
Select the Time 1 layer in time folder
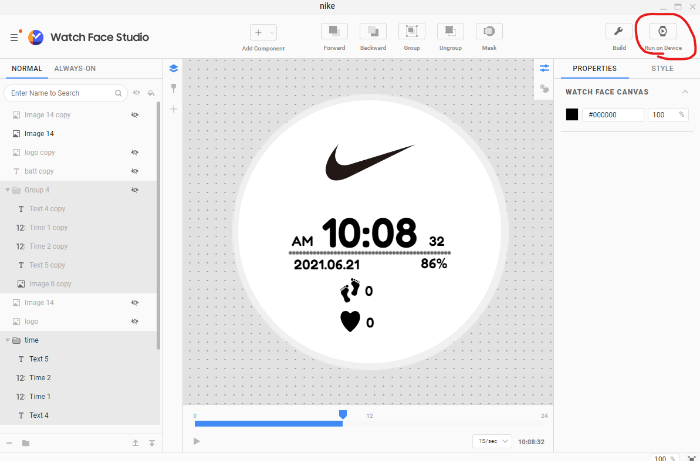[x=78, y=396]
